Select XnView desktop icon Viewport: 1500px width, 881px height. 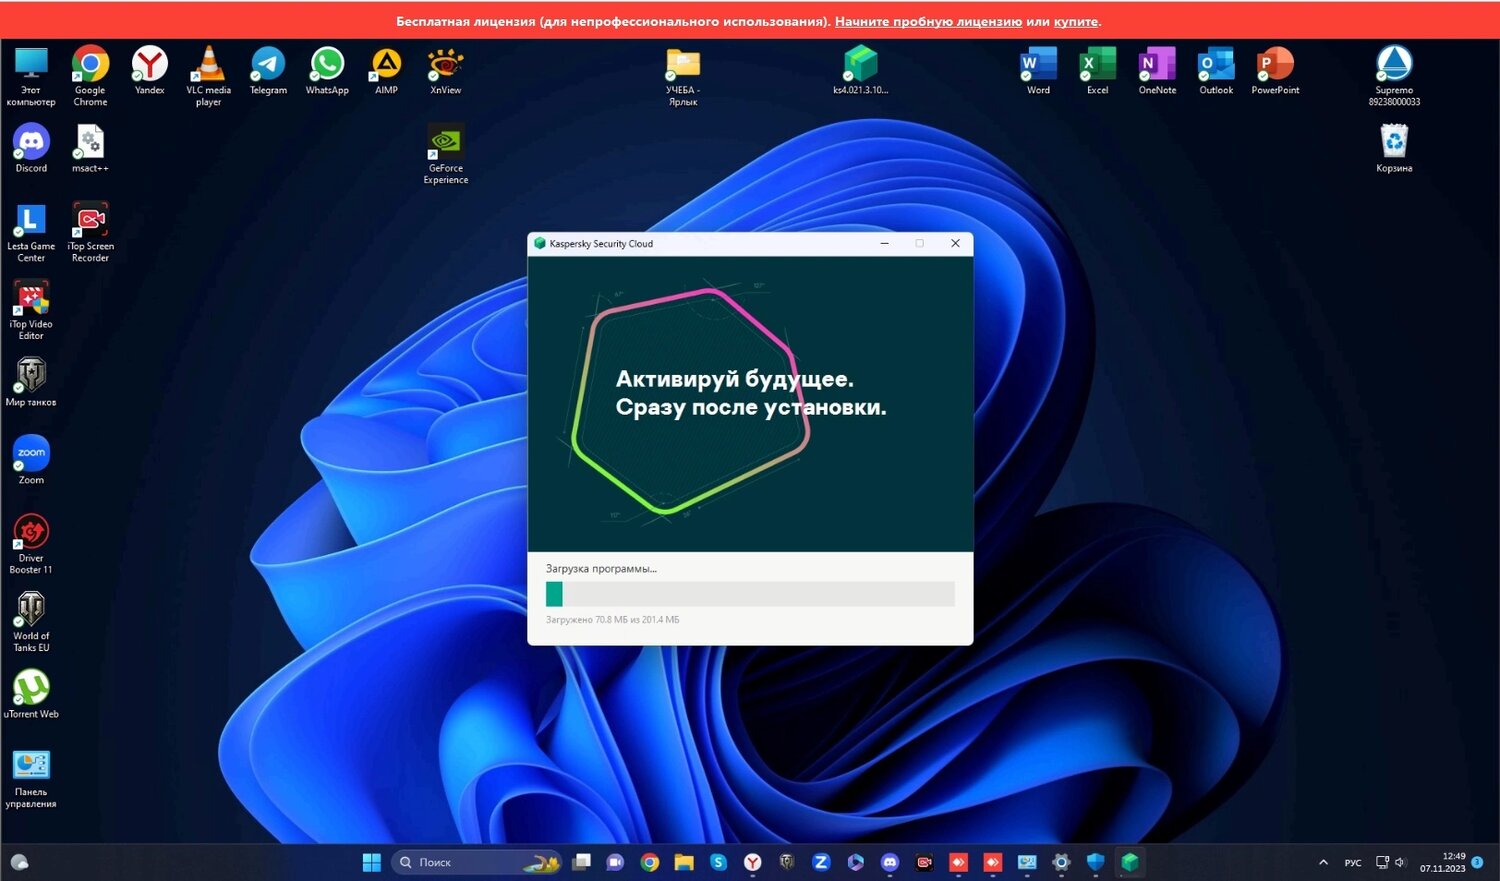click(445, 71)
